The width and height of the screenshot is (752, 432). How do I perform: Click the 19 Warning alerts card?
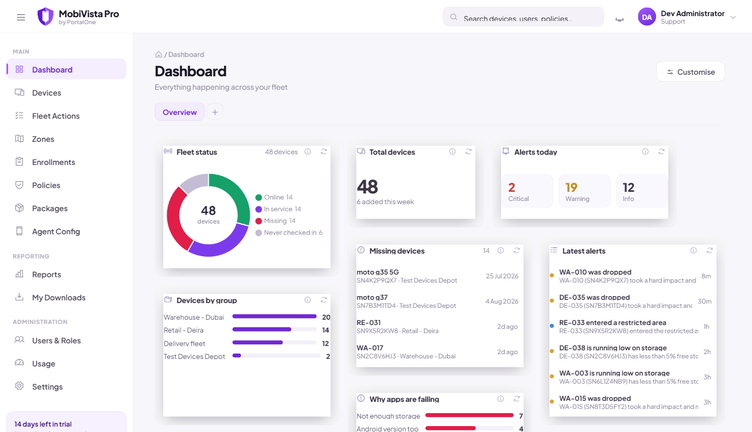click(584, 191)
